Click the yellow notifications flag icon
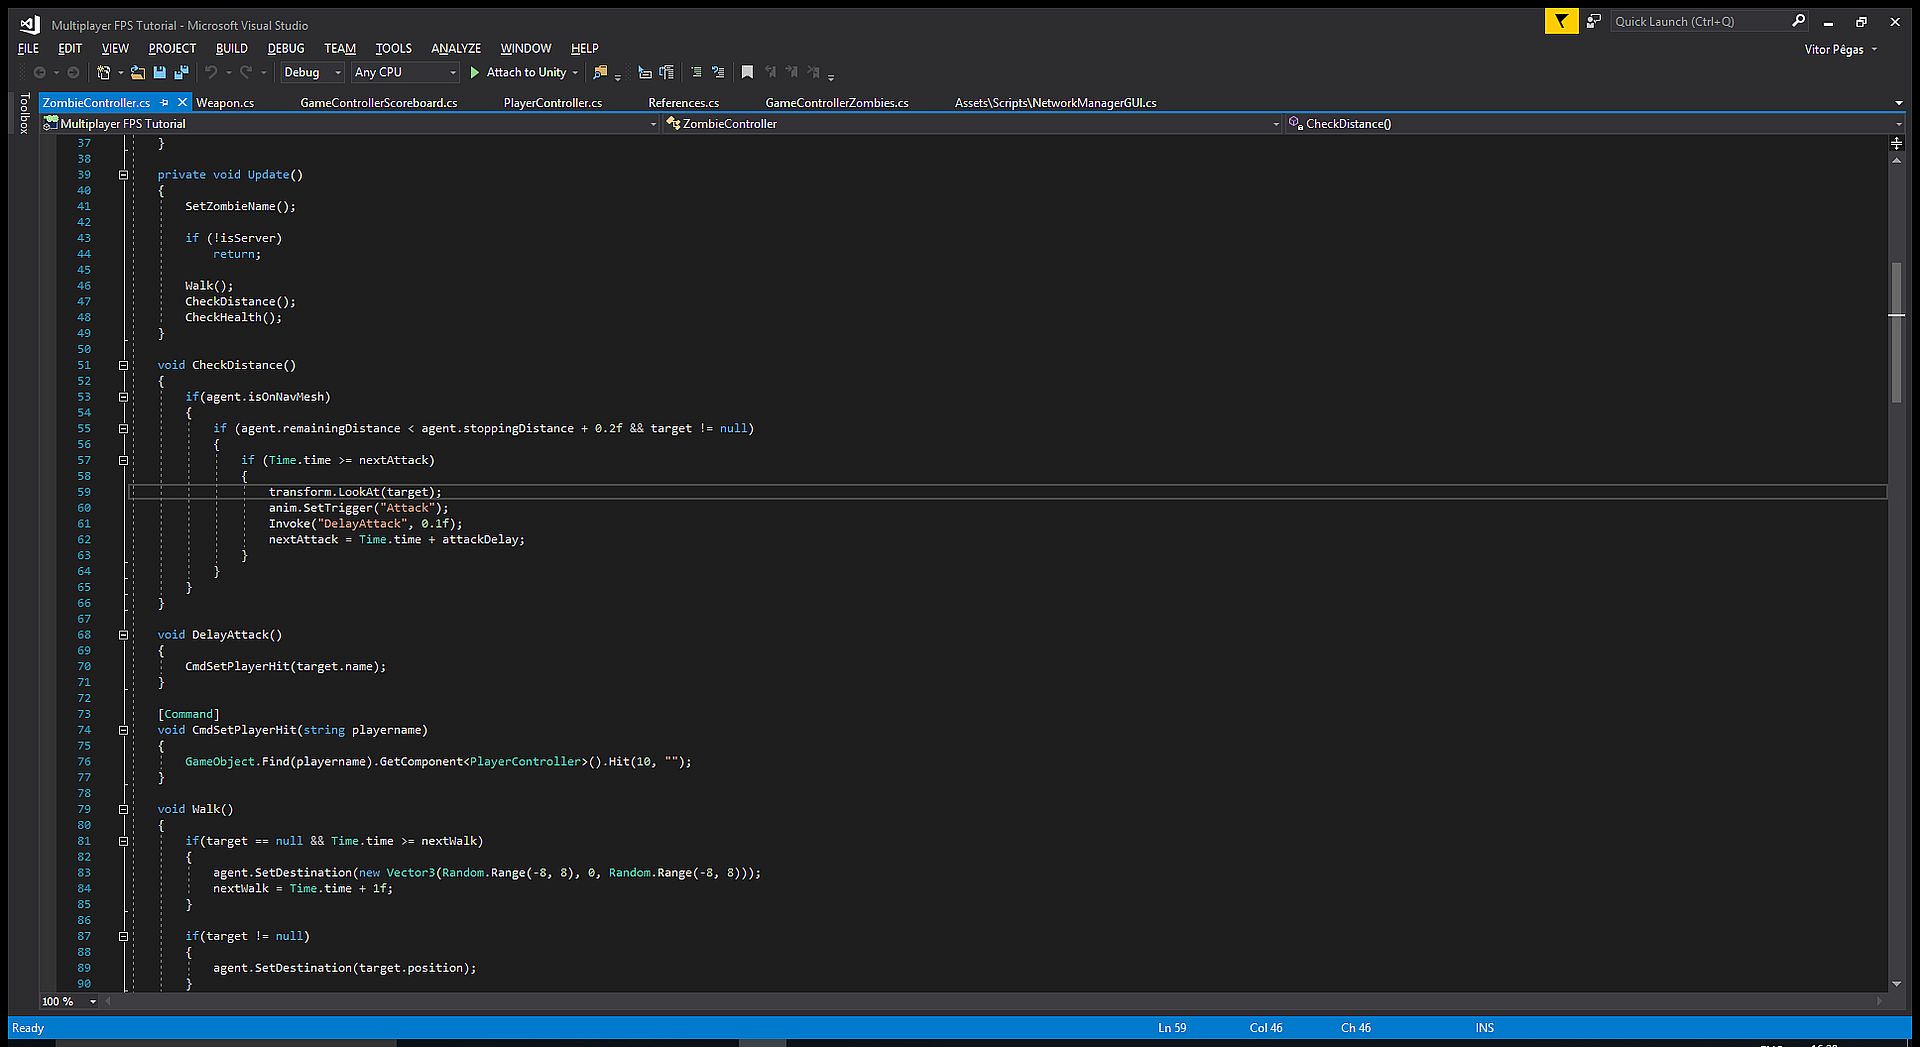The image size is (1920, 1047). 1561,21
